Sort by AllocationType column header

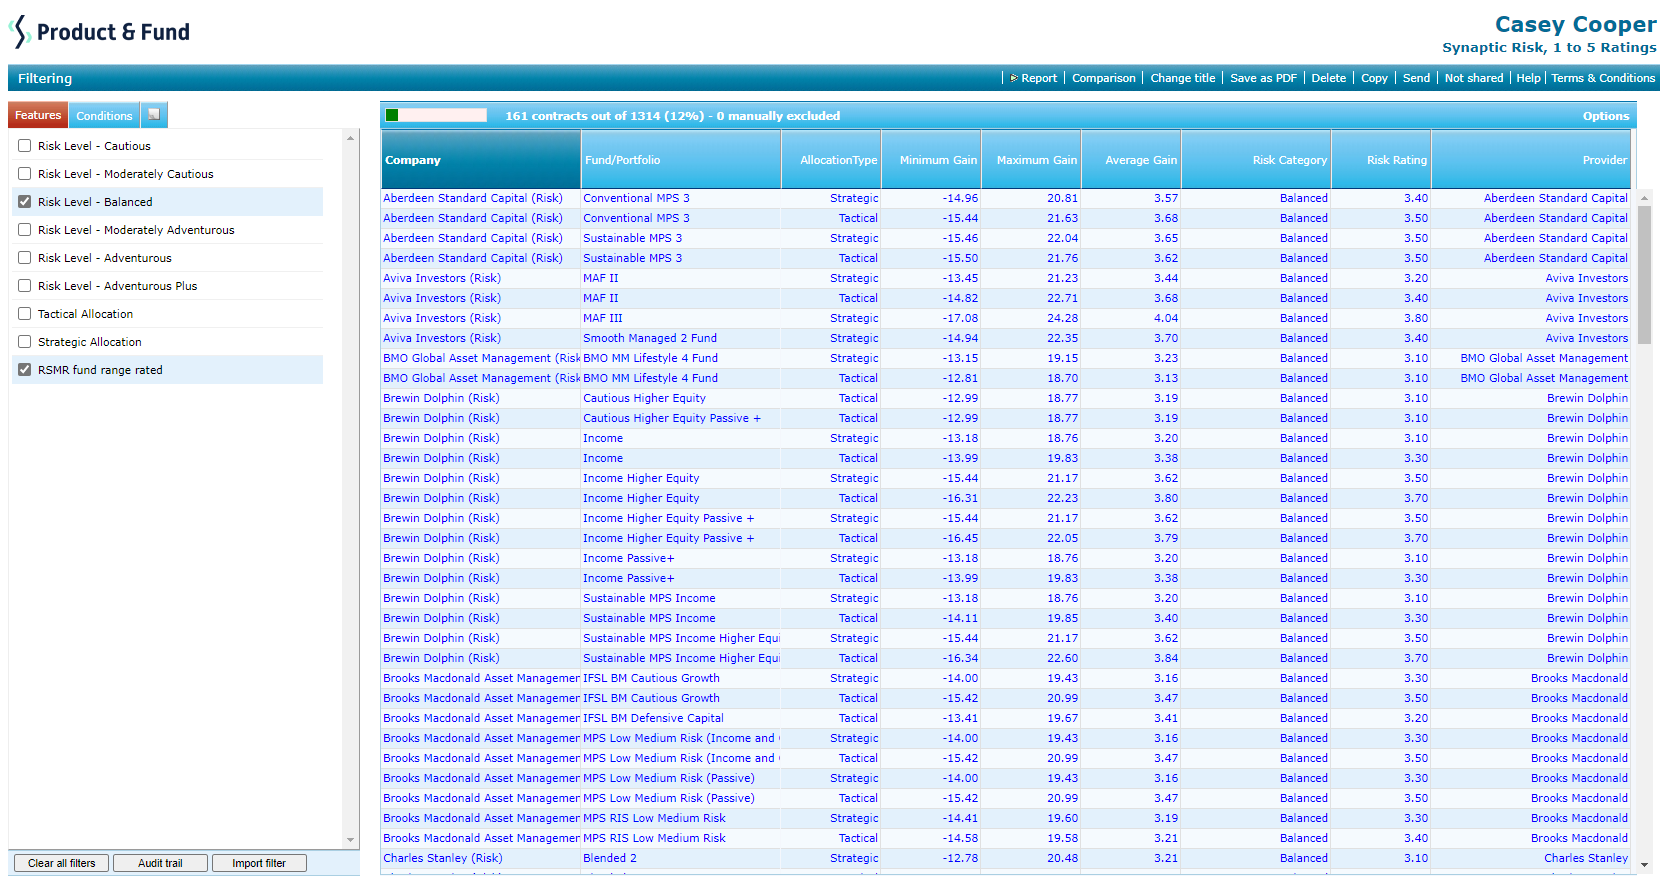pyautogui.click(x=831, y=160)
